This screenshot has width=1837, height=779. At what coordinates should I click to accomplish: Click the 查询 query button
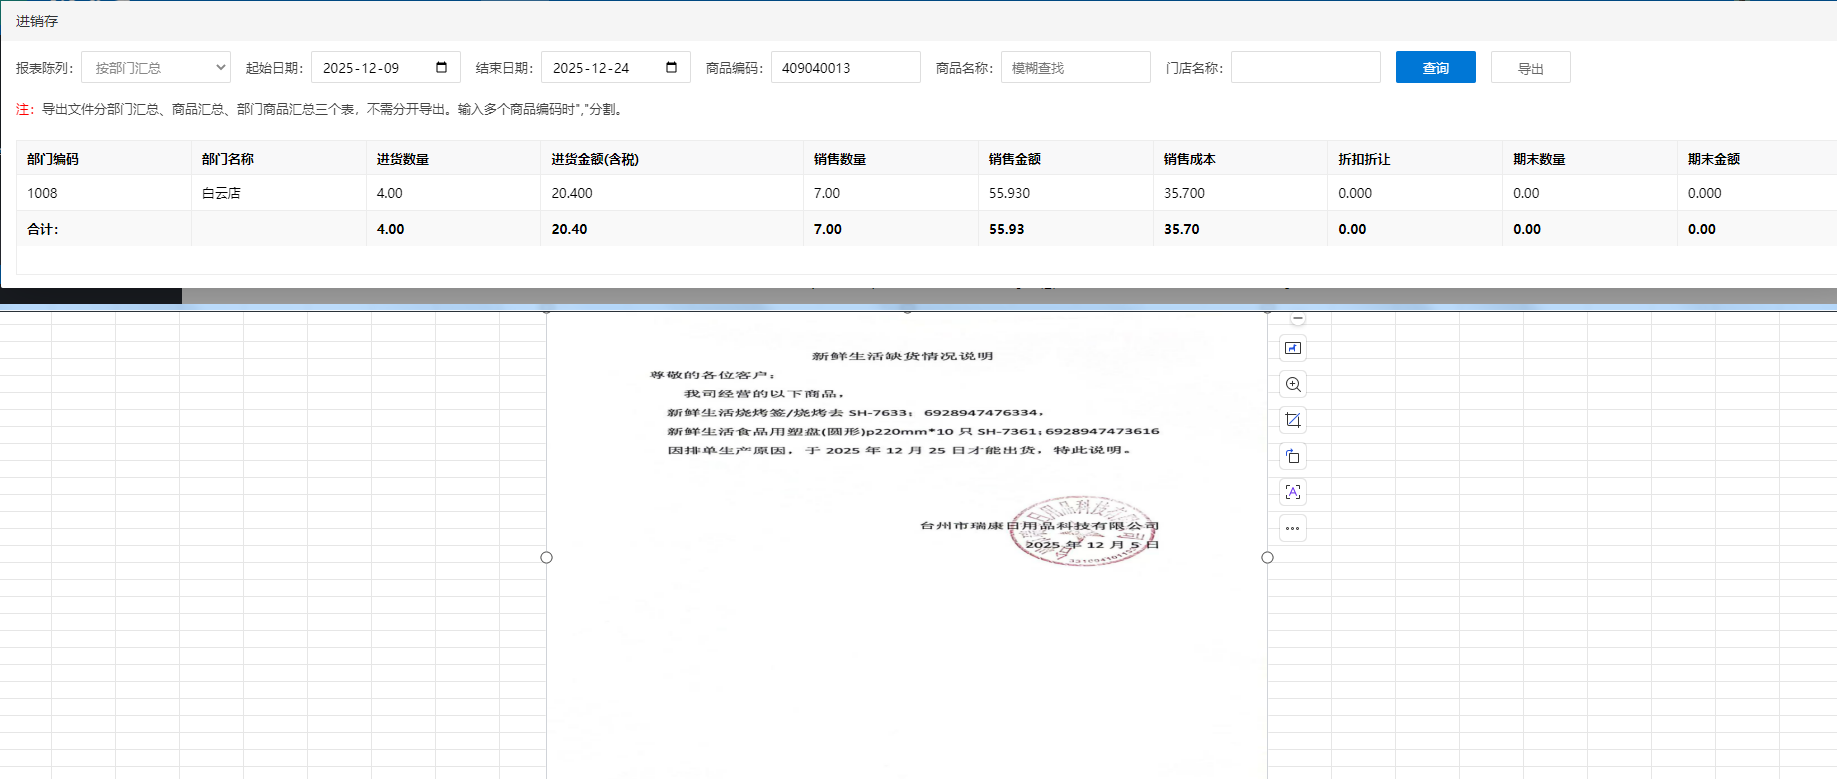1435,68
